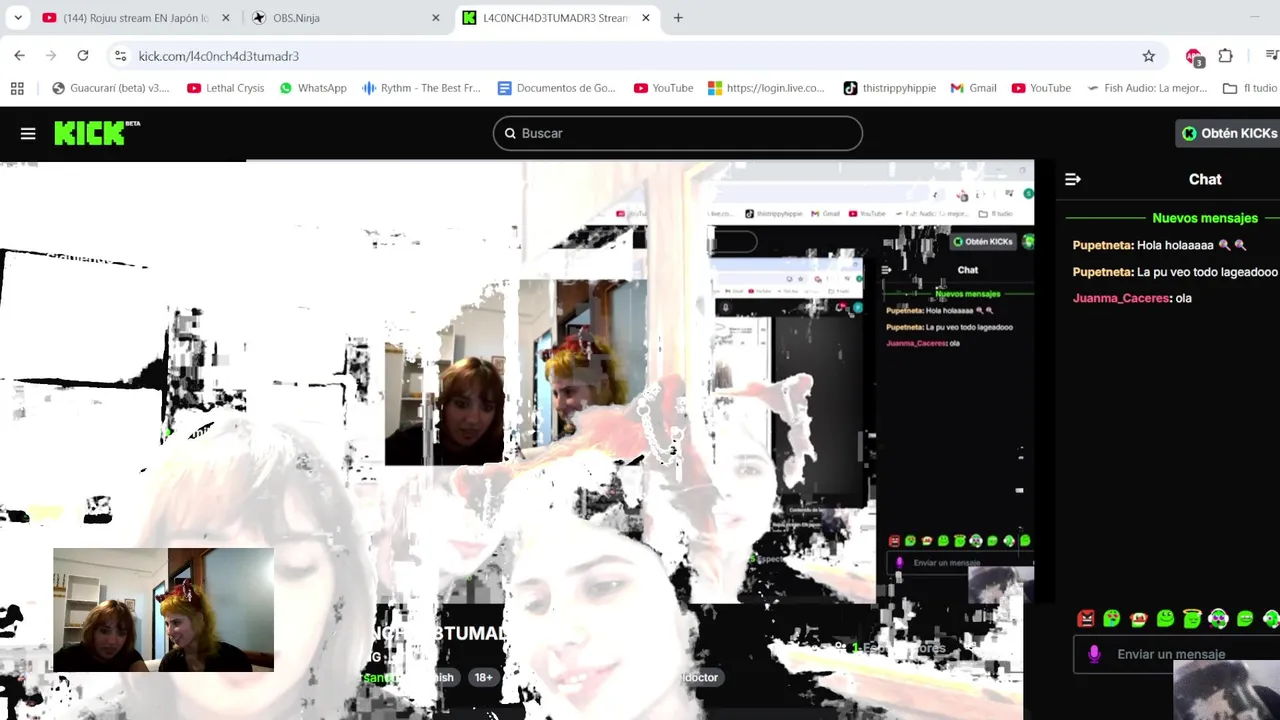Click the purple microphone icon in chat input

click(1094, 654)
